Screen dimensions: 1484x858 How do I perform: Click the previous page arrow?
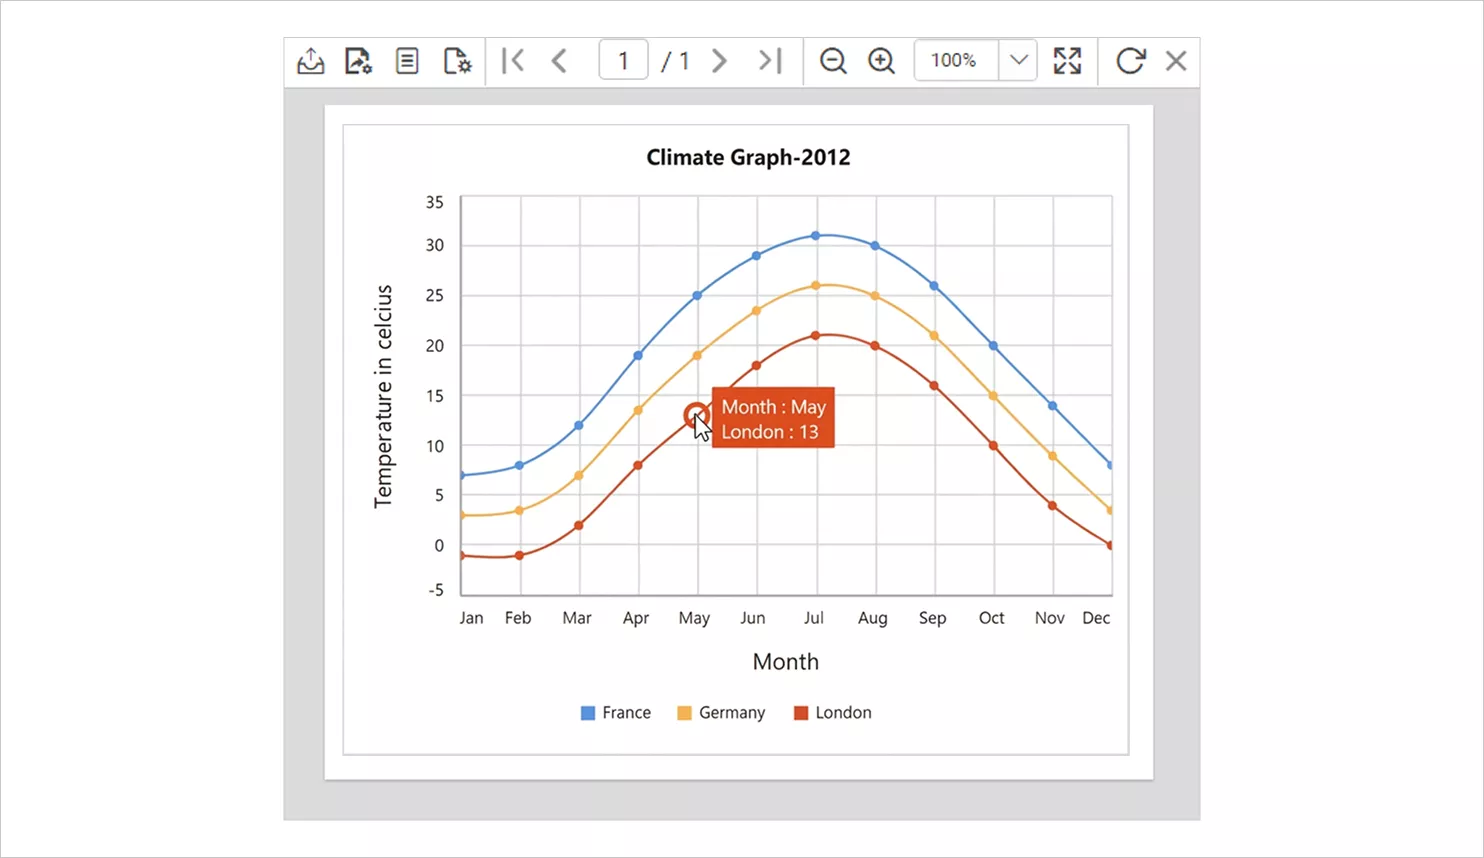click(559, 60)
